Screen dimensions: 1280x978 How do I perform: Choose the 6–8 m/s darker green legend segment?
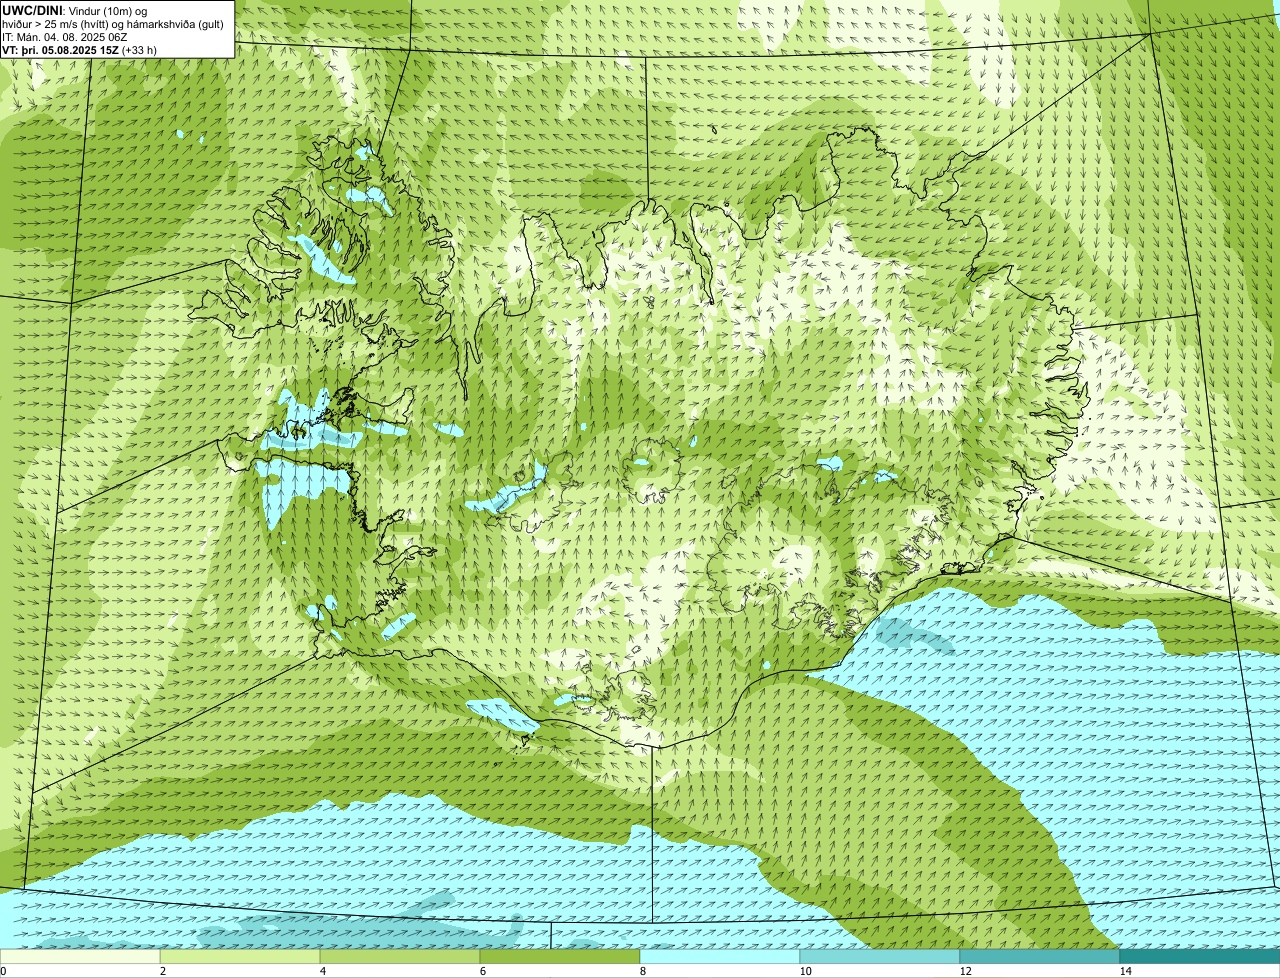click(560, 956)
